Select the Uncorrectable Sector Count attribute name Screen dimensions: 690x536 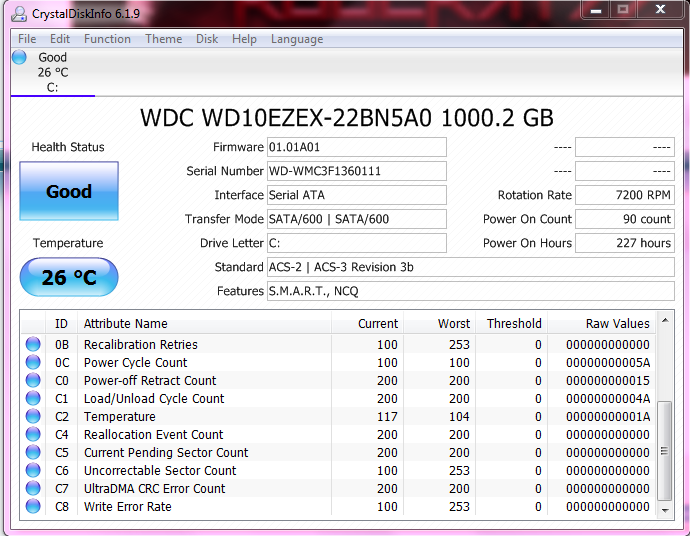coord(160,470)
